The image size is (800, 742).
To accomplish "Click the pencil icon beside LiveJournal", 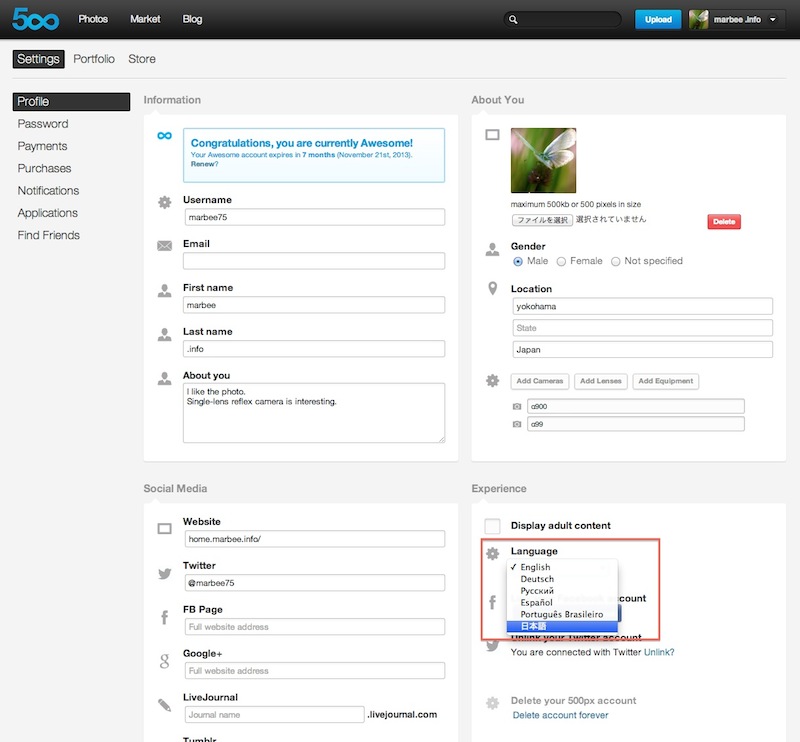I will pos(164,705).
